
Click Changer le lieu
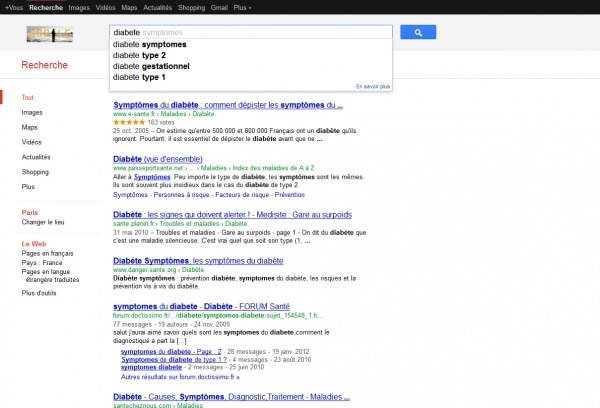point(43,222)
